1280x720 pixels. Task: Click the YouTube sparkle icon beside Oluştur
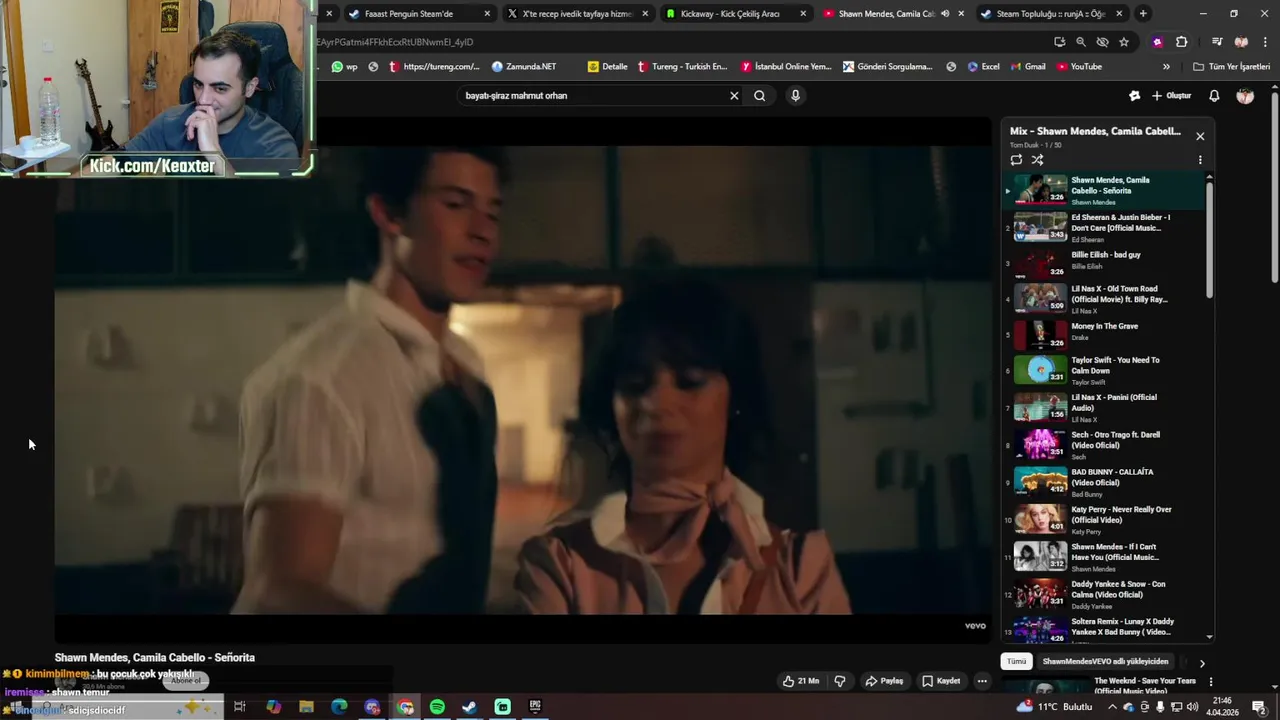(x=1135, y=96)
